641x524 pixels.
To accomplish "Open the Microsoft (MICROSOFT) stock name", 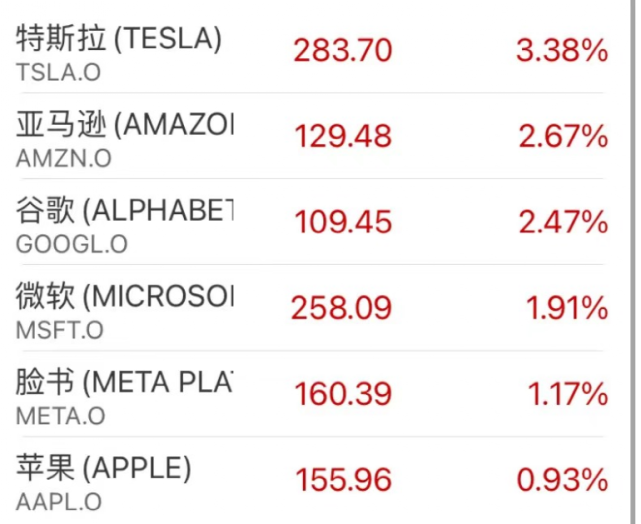I will [x=125, y=297].
